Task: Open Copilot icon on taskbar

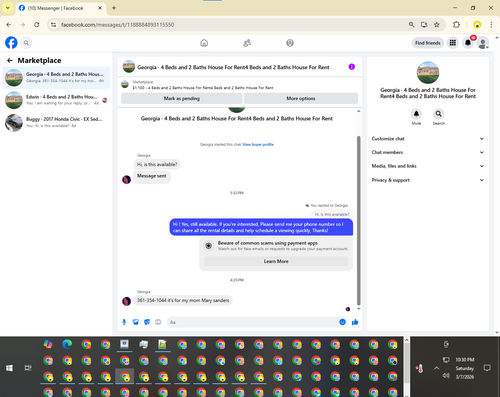Action: 48,344
